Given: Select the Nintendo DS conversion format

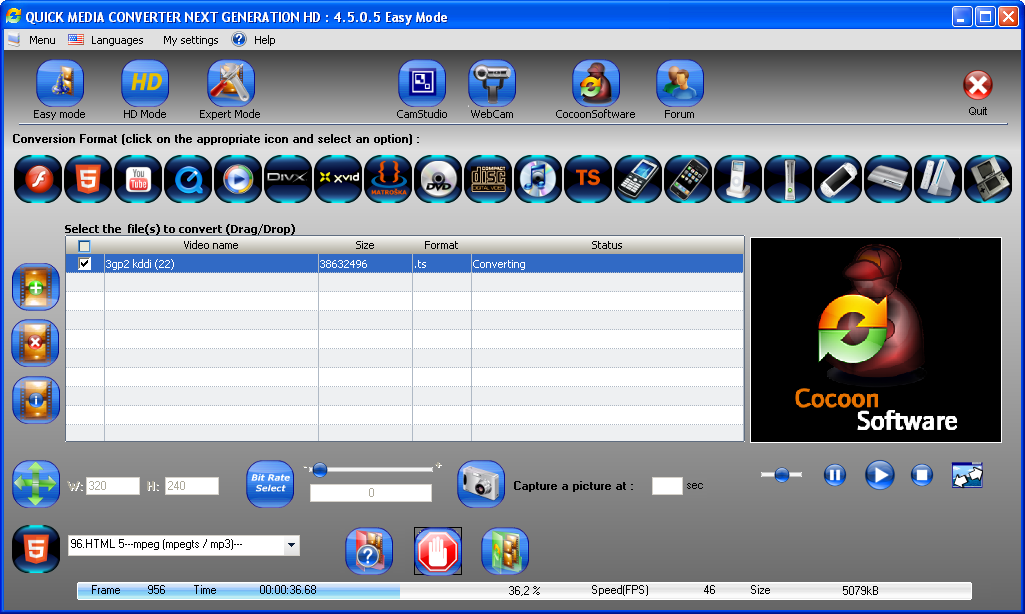Looking at the screenshot, I should pyautogui.click(x=988, y=179).
